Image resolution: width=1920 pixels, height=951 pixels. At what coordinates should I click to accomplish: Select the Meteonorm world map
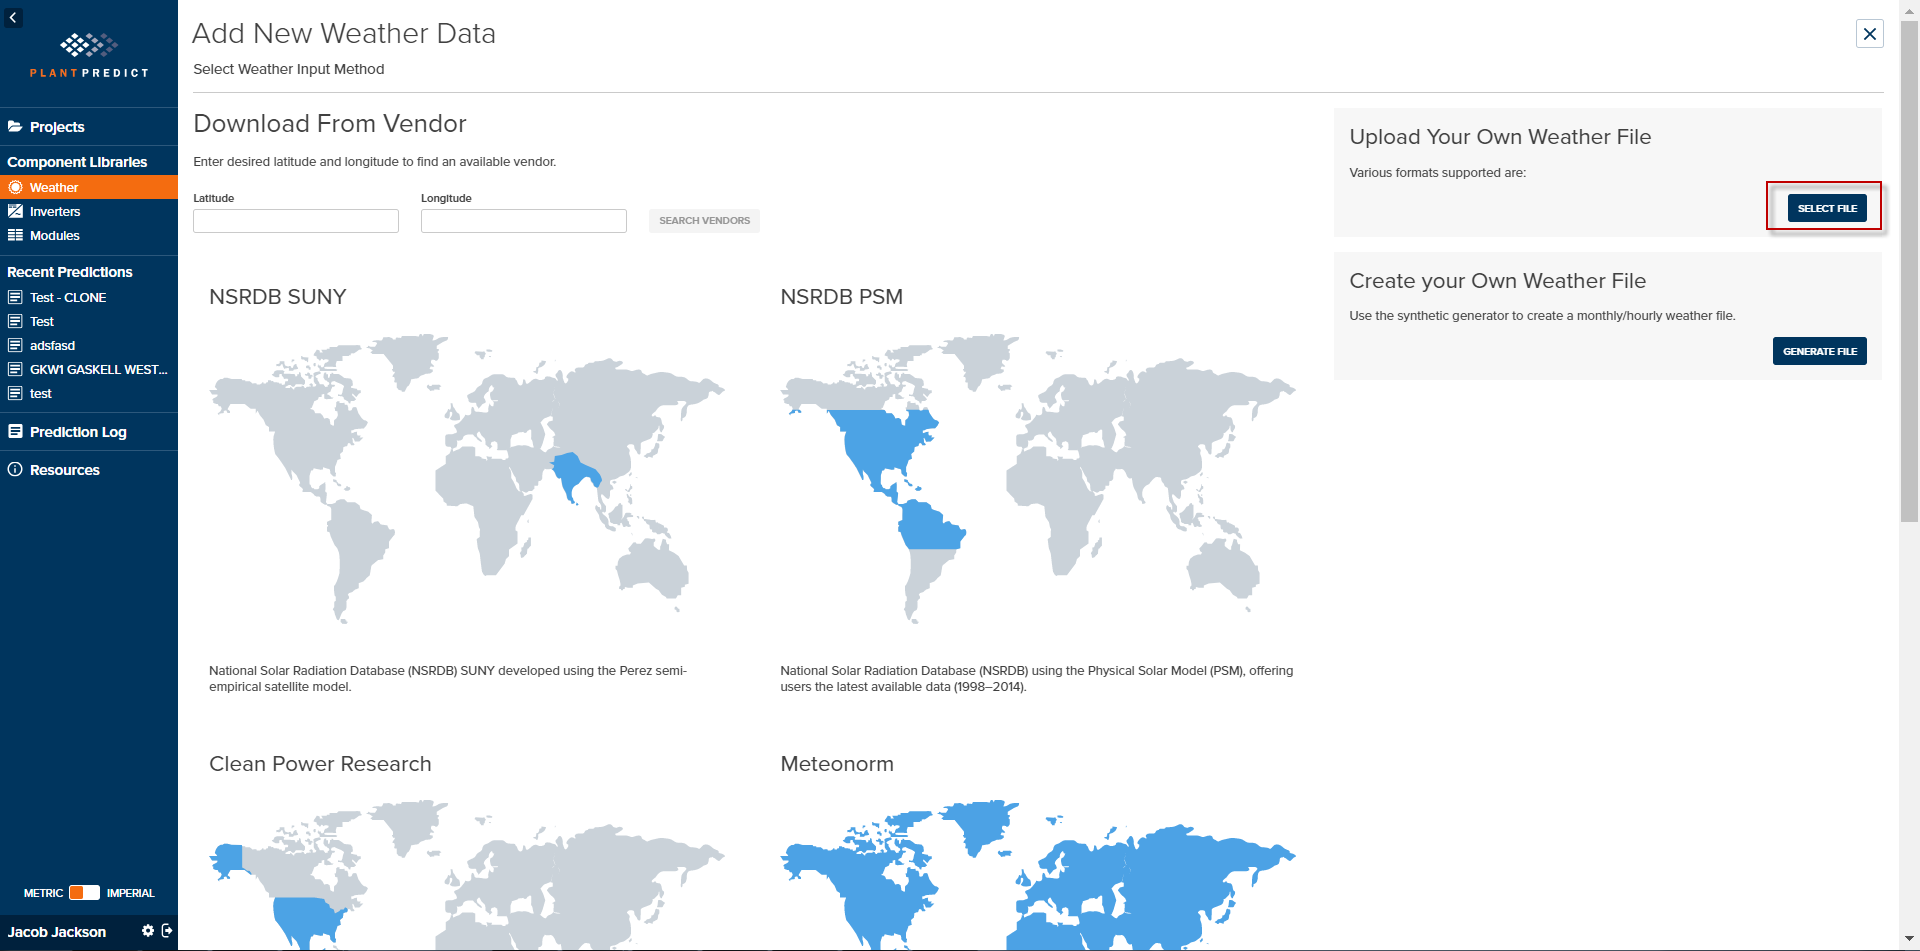point(1038,874)
